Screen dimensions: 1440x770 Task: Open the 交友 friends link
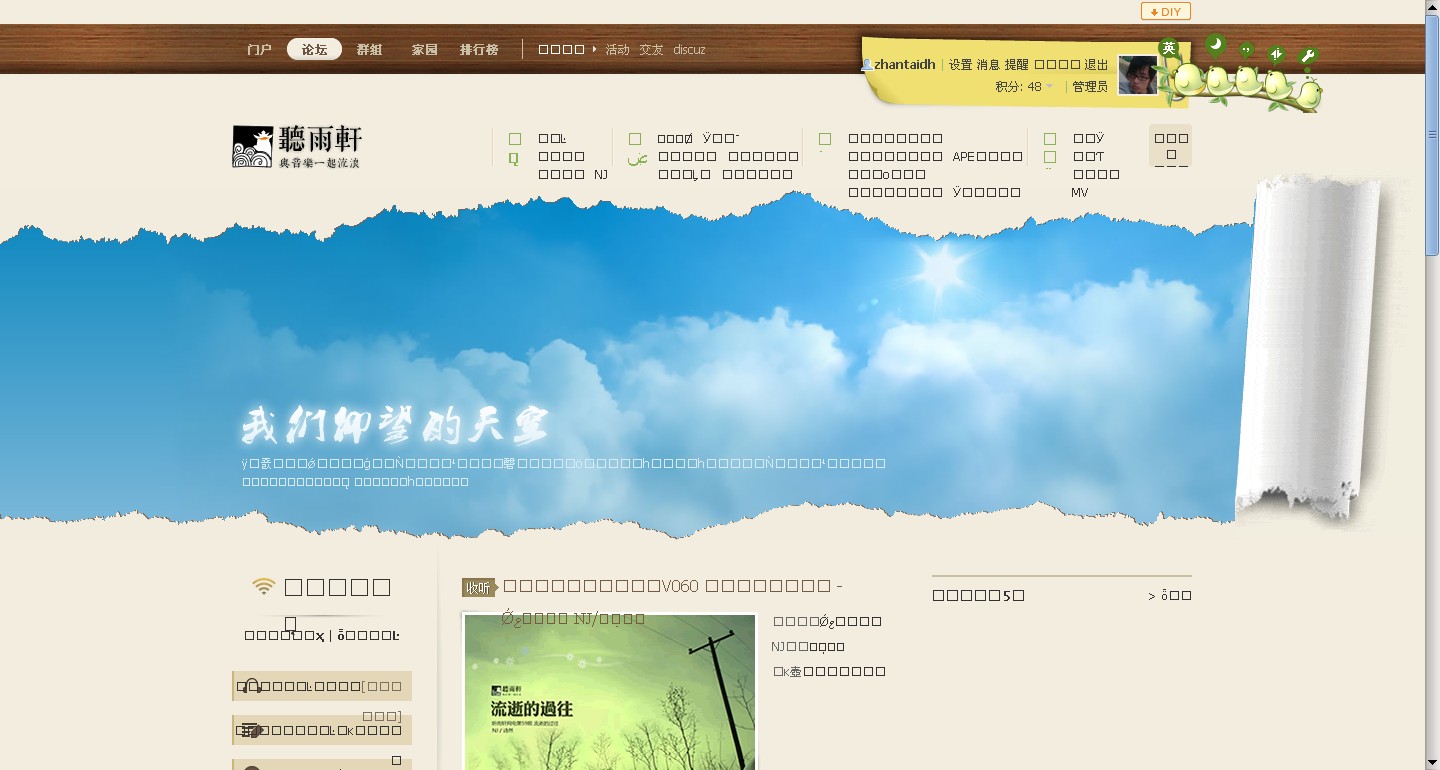(x=651, y=49)
